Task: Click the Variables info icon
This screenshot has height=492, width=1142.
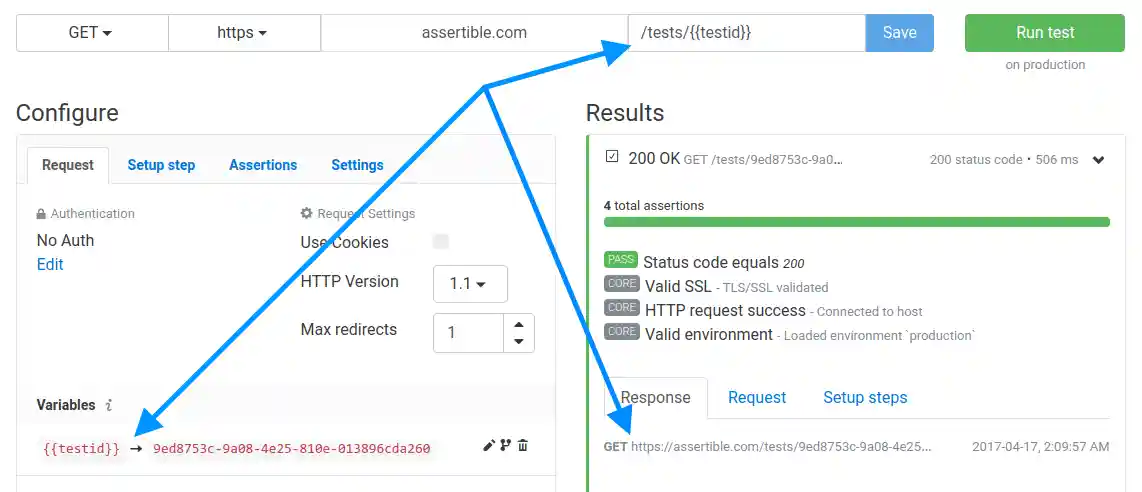Action: pos(109,405)
